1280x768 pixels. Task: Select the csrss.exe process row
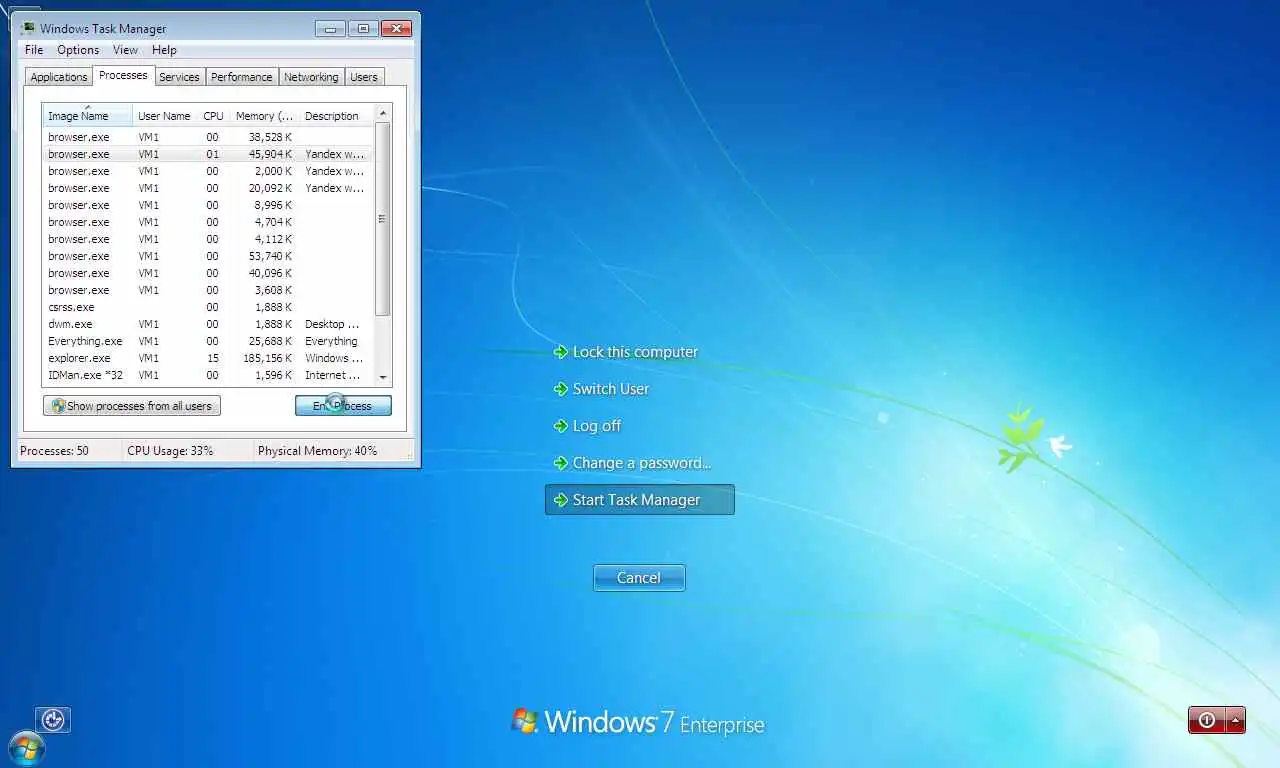tap(208, 307)
